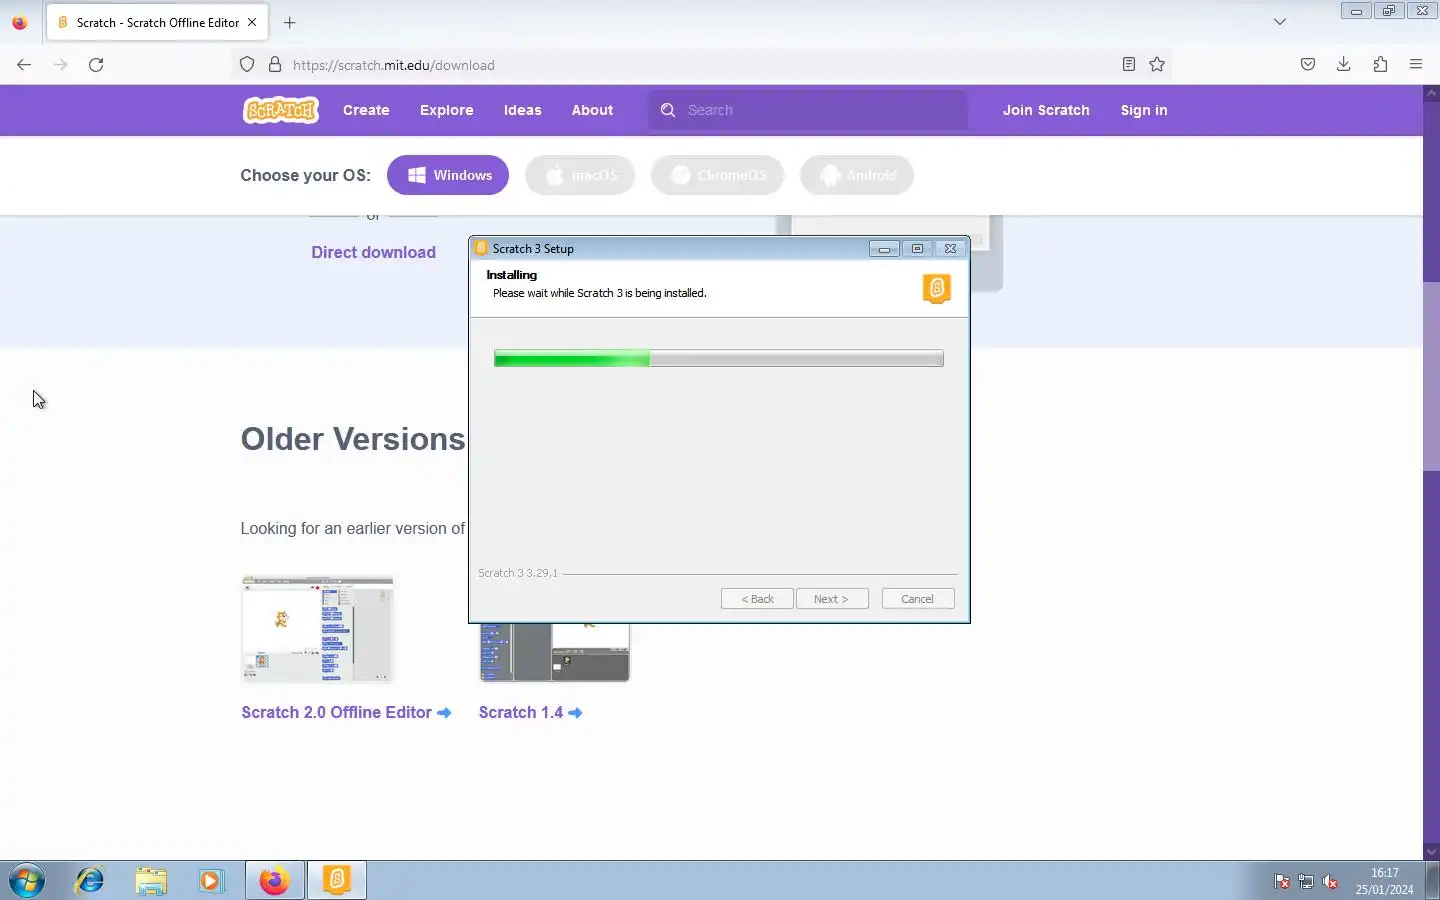Screen dimensions: 1440x900
Task: Click the Direct download link
Action: pyautogui.click(x=373, y=252)
